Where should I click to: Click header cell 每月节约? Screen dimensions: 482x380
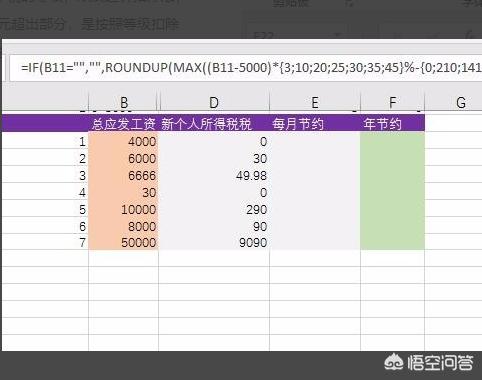point(315,124)
